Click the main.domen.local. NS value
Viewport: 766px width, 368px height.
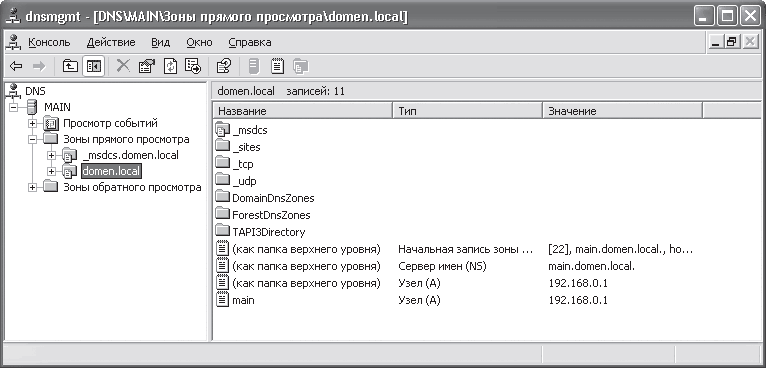pyautogui.click(x=592, y=267)
